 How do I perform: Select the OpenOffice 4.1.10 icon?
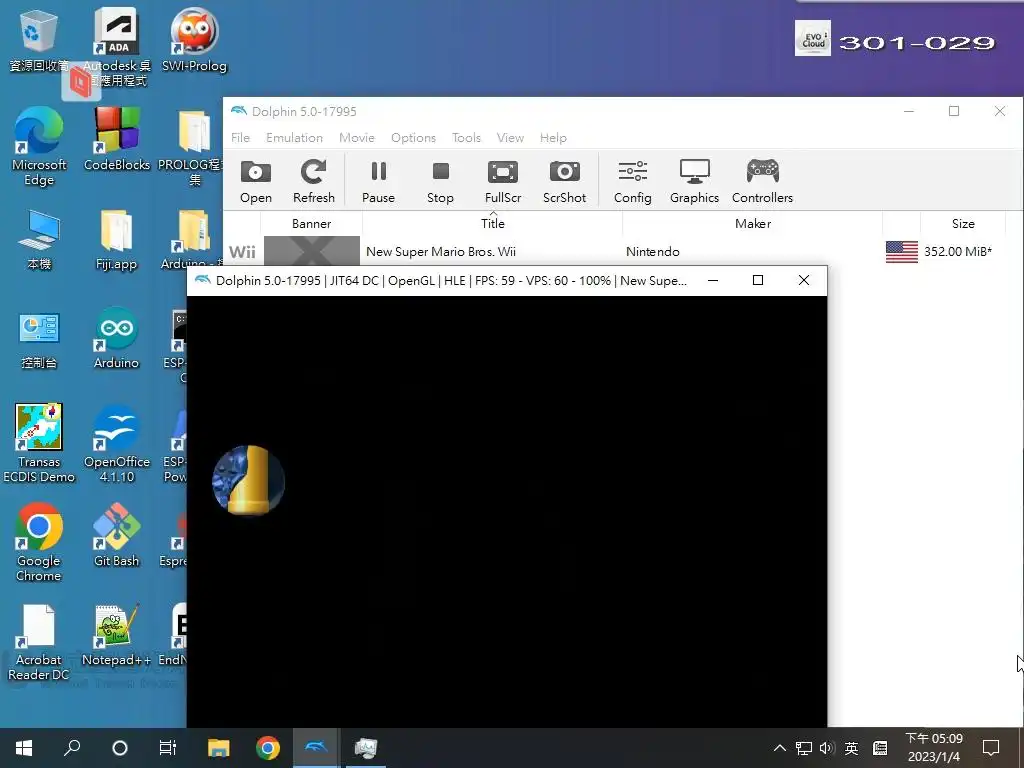[116, 443]
